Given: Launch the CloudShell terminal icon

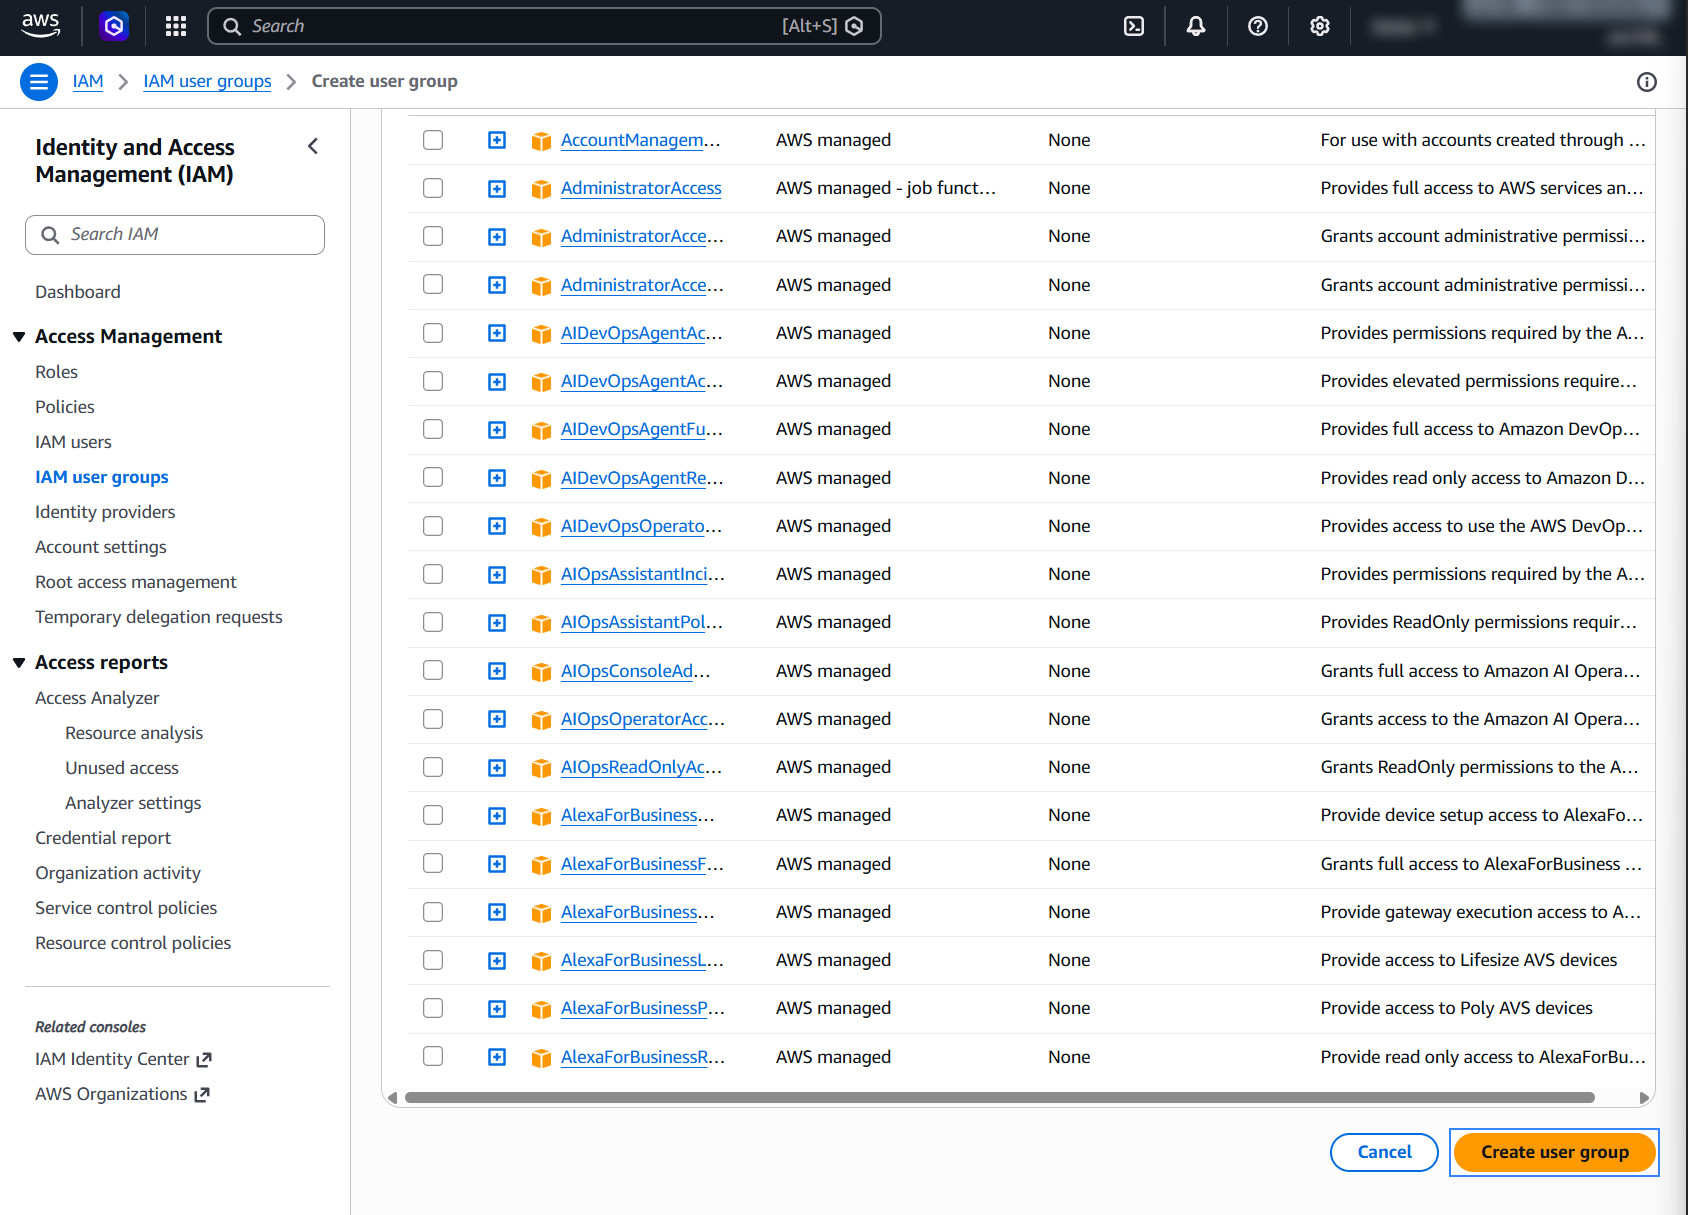Looking at the screenshot, I should click(x=1134, y=26).
